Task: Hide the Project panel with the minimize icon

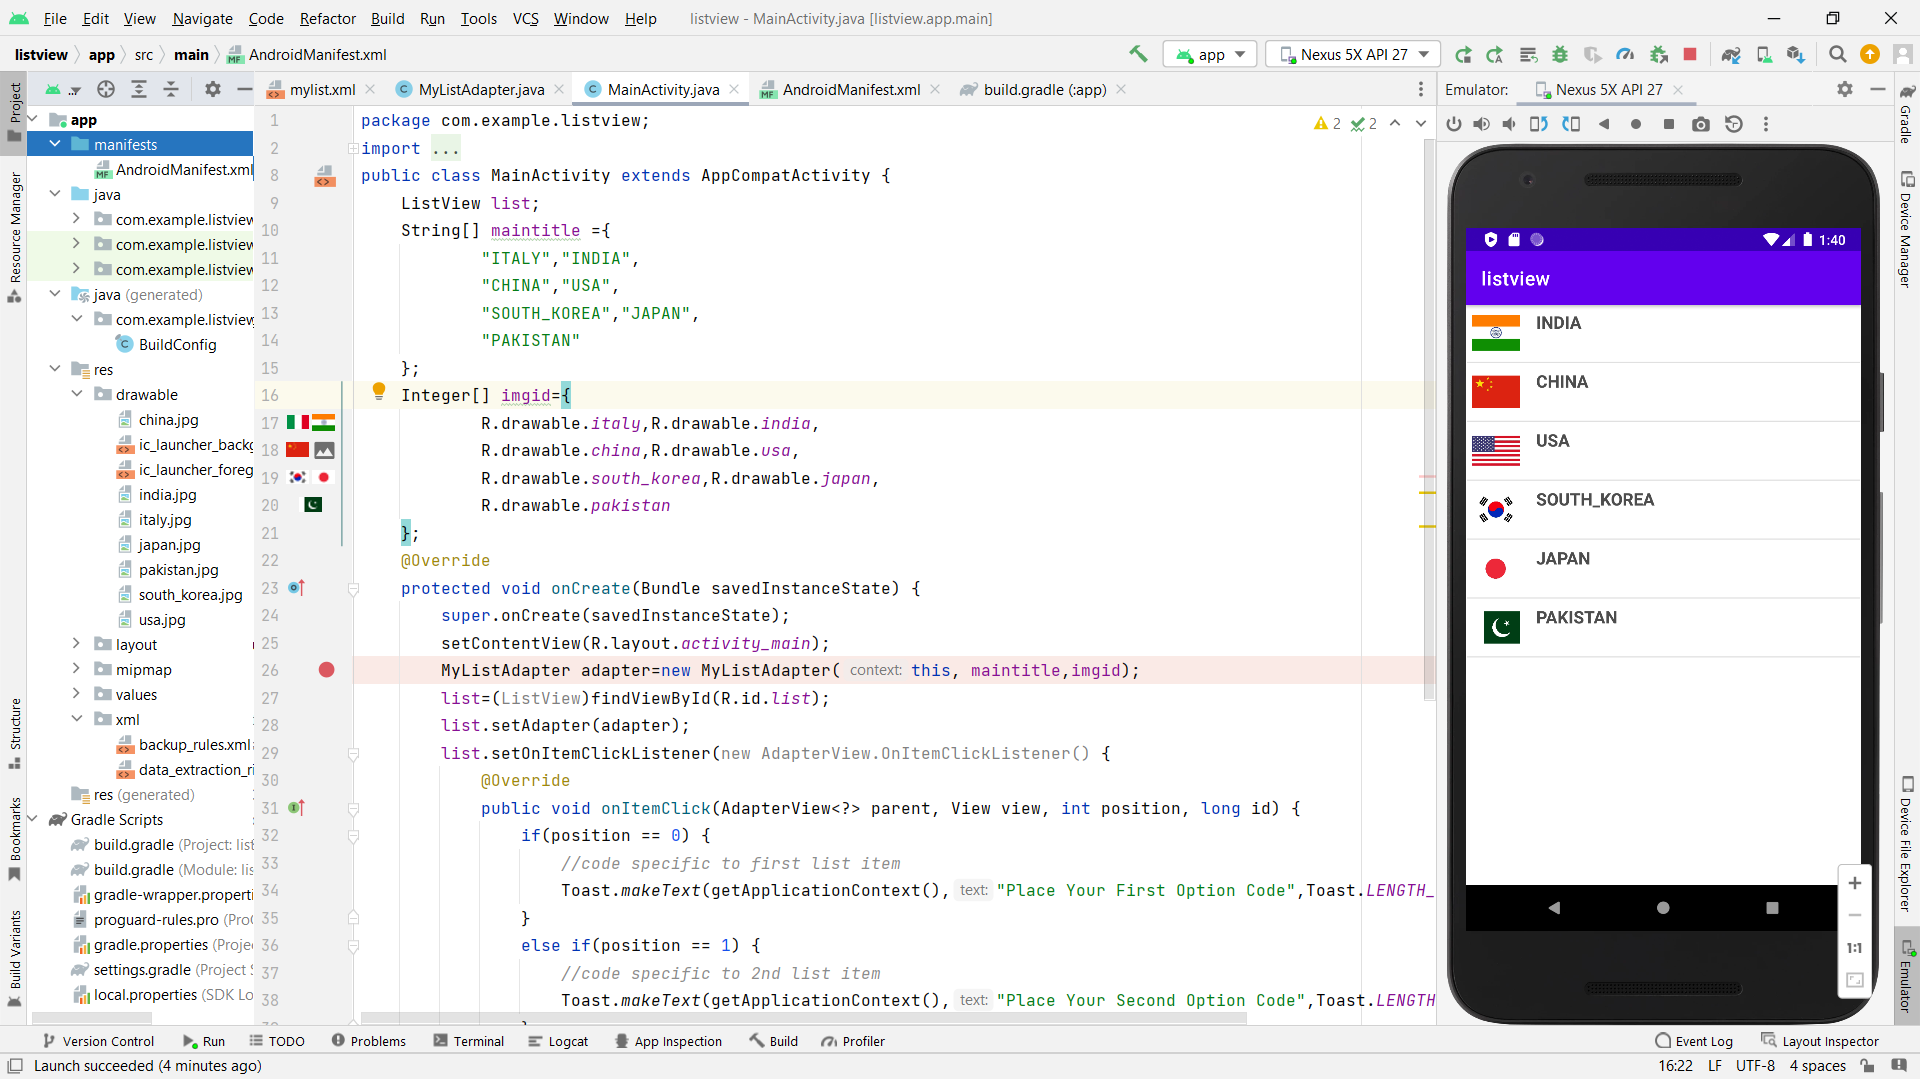Action: [x=244, y=89]
